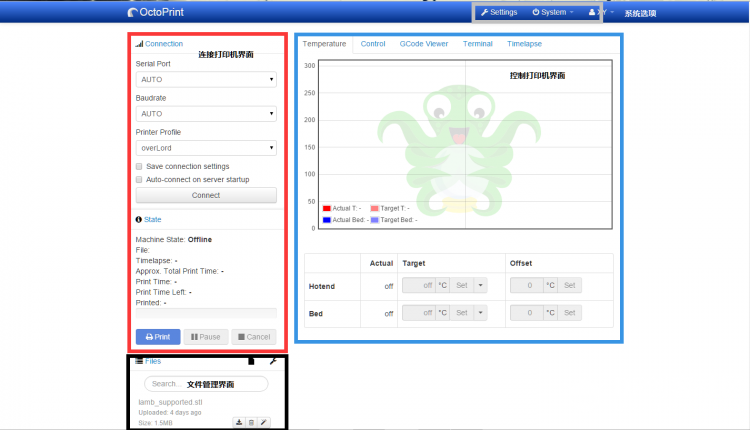
Task: Click the Hotend offset field
Action: (527, 286)
